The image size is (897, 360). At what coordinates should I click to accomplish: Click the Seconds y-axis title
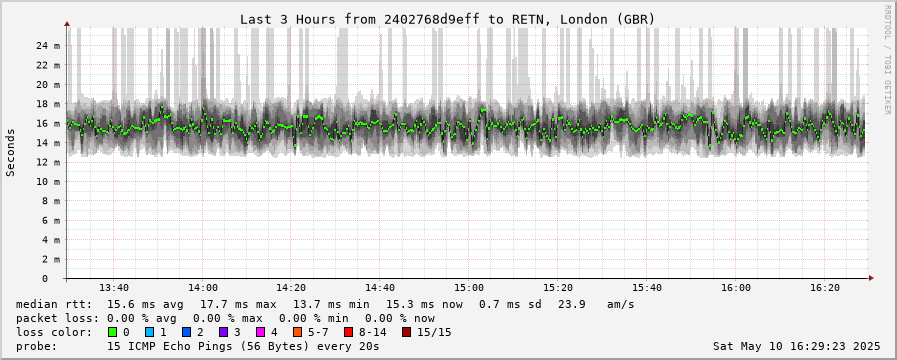10,152
